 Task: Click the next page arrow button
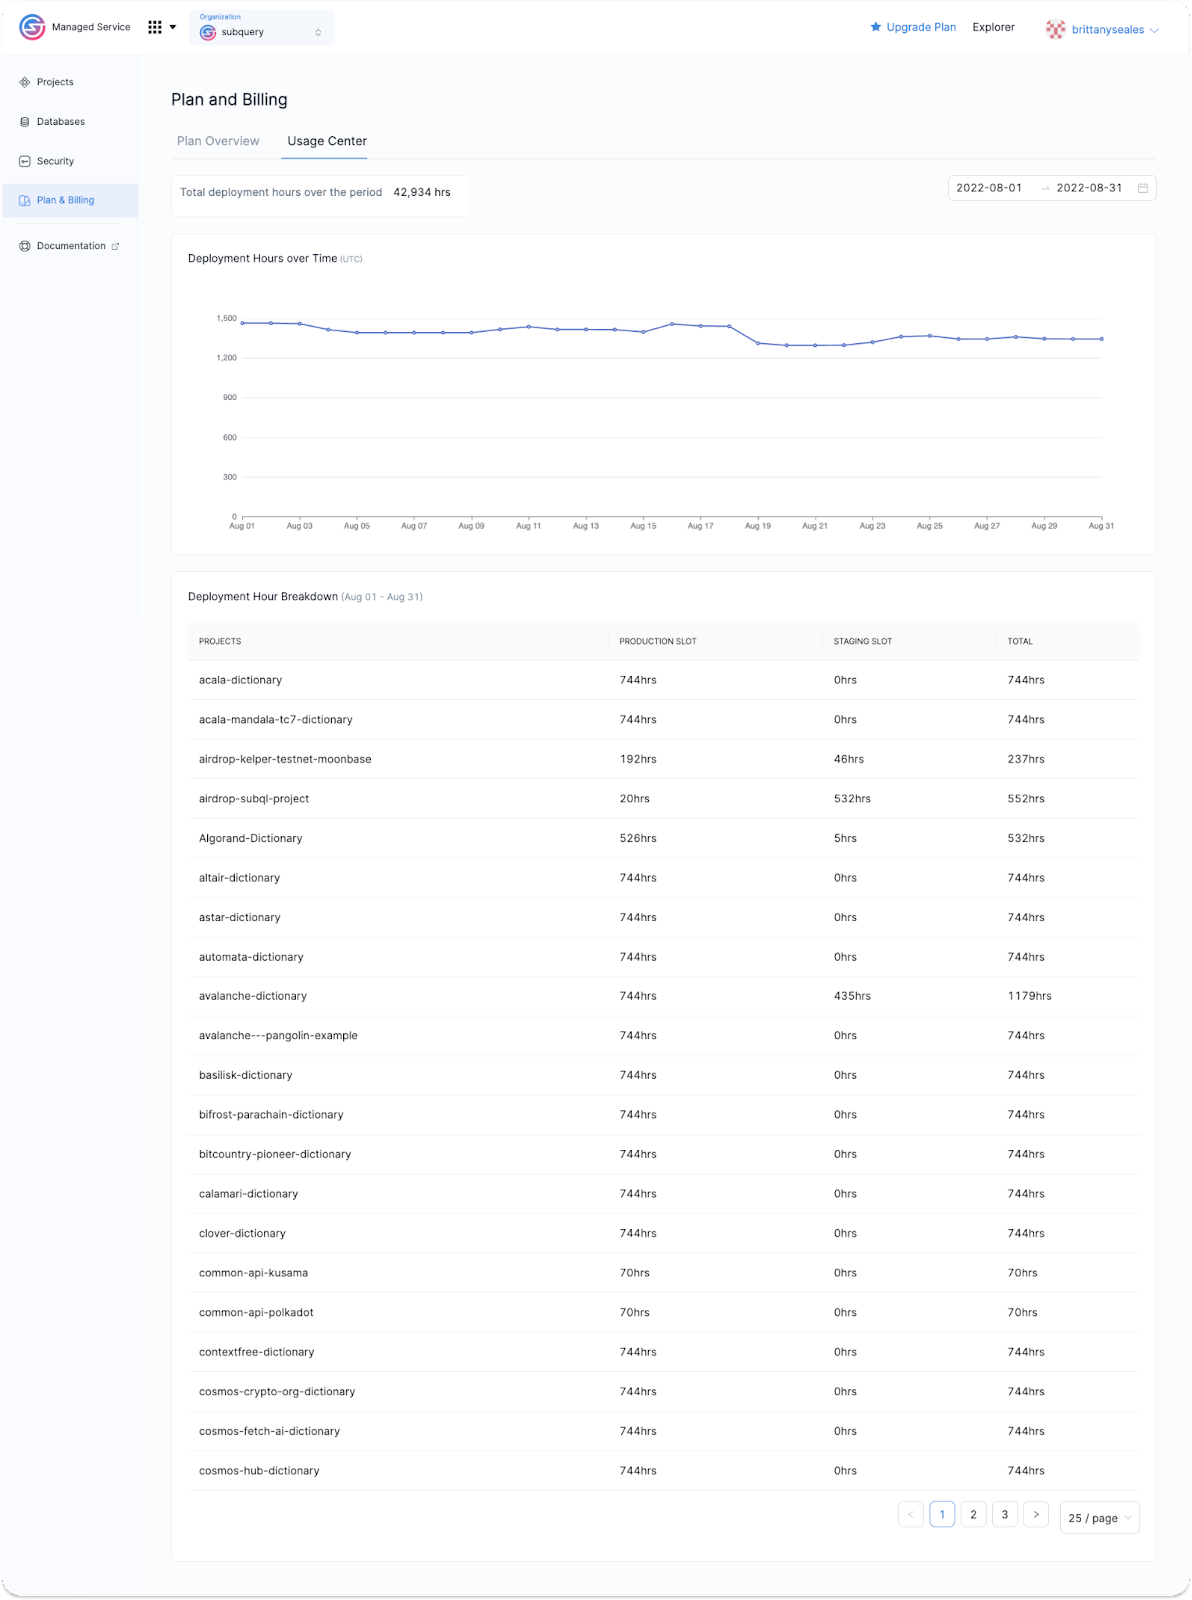point(1036,1514)
